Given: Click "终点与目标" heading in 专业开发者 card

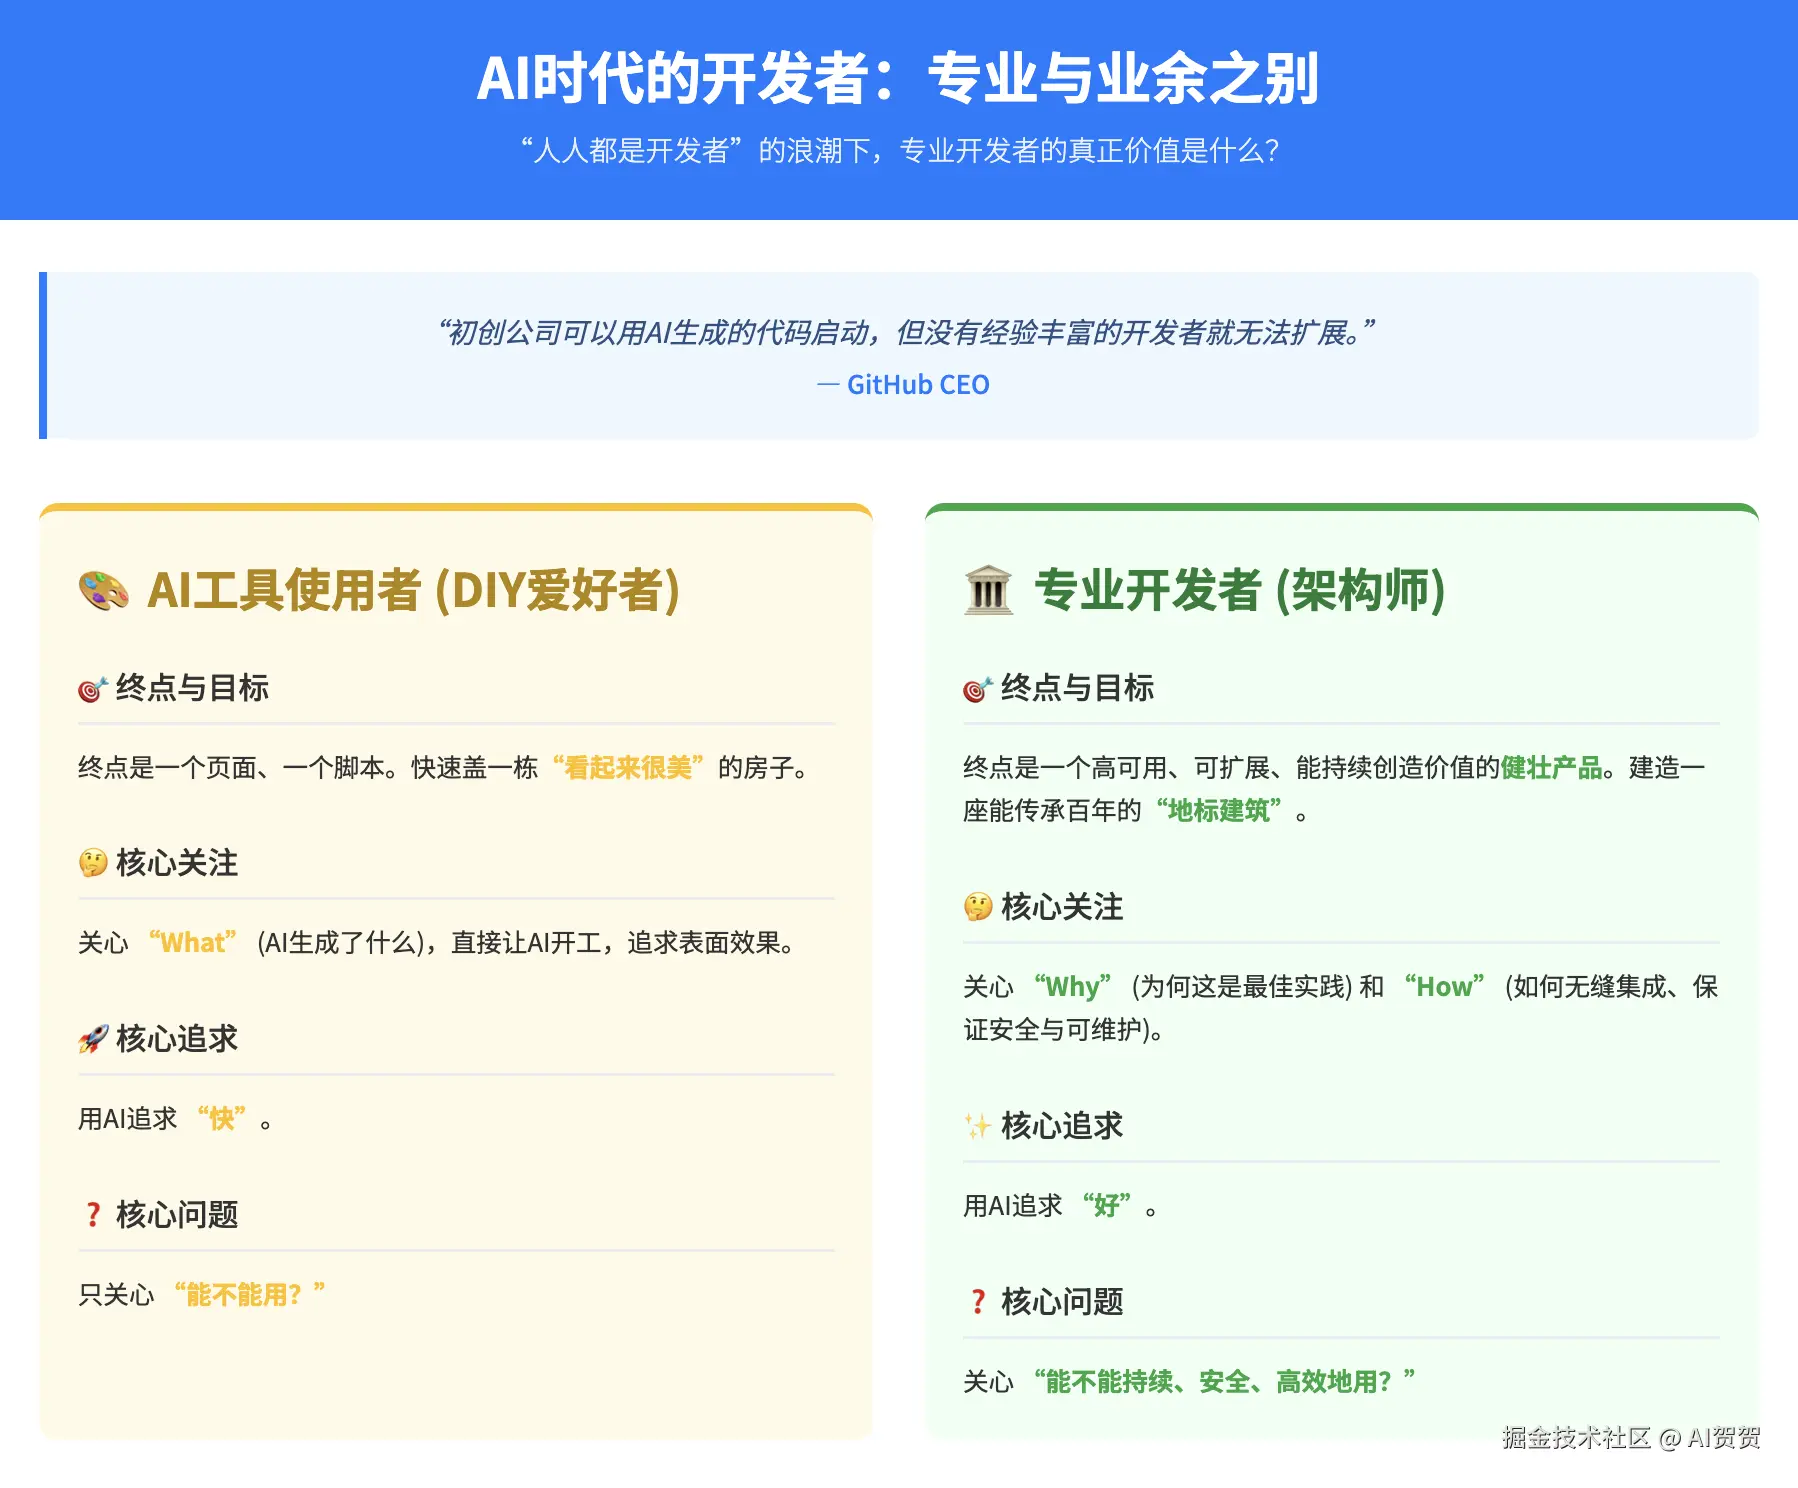Looking at the screenshot, I should pyautogui.click(x=1077, y=688).
